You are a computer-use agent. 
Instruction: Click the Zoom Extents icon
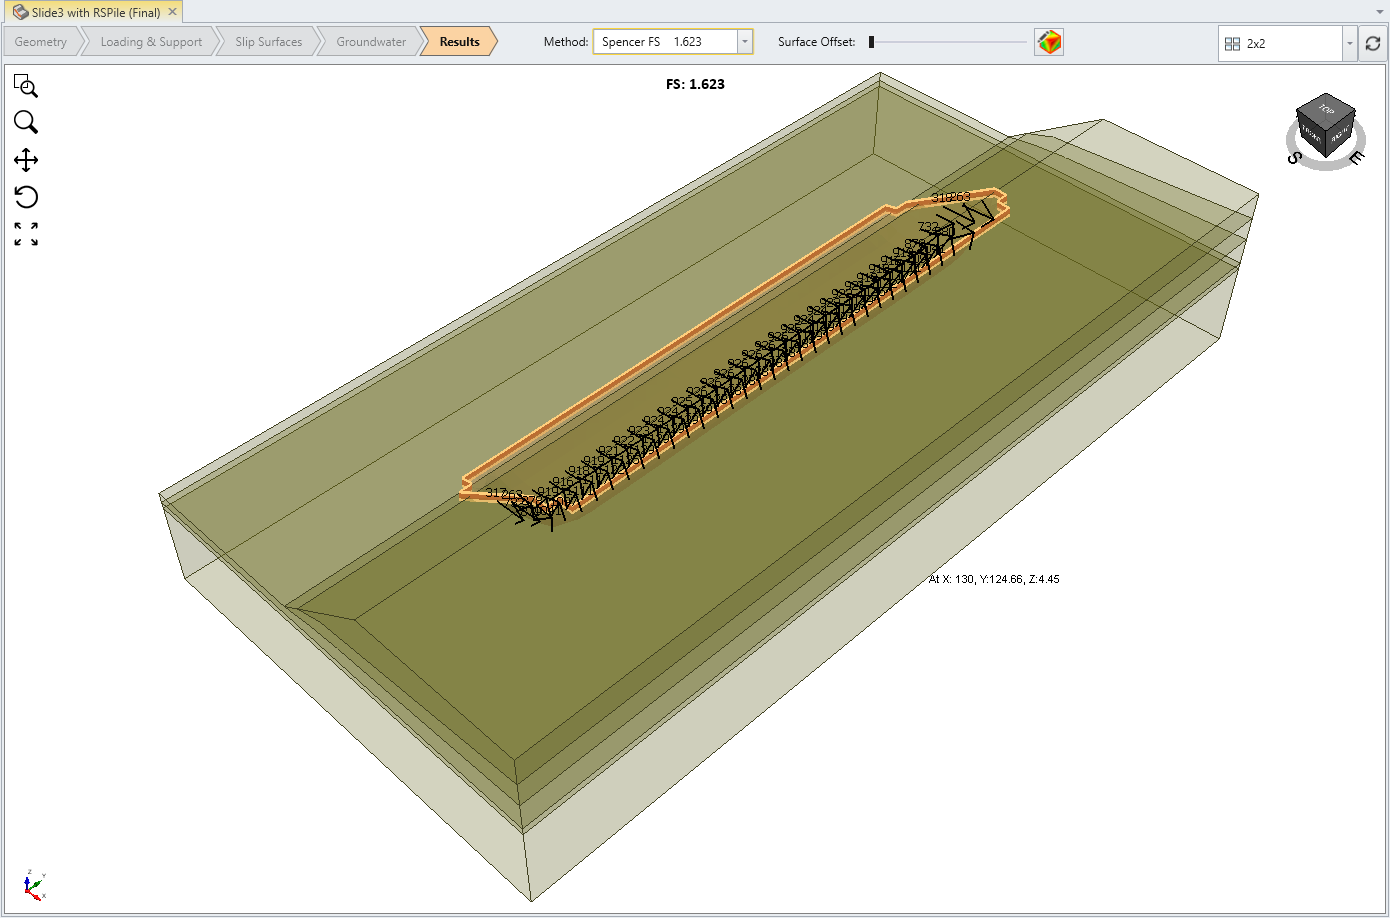coord(26,234)
